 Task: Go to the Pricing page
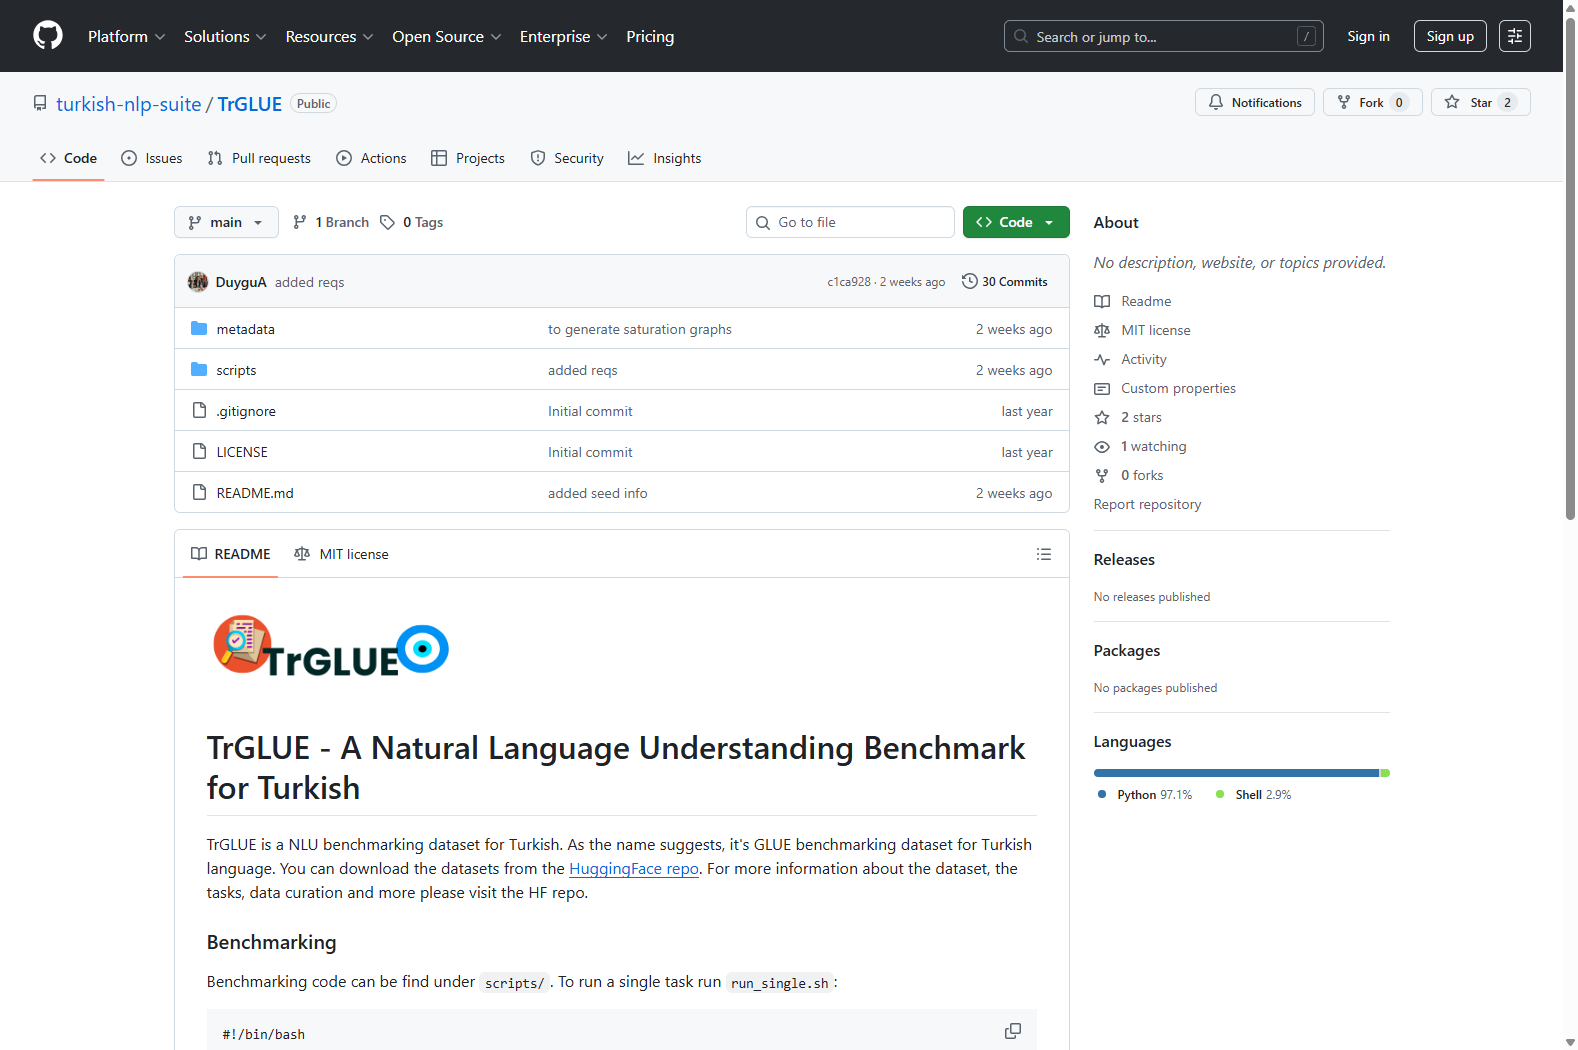(650, 36)
